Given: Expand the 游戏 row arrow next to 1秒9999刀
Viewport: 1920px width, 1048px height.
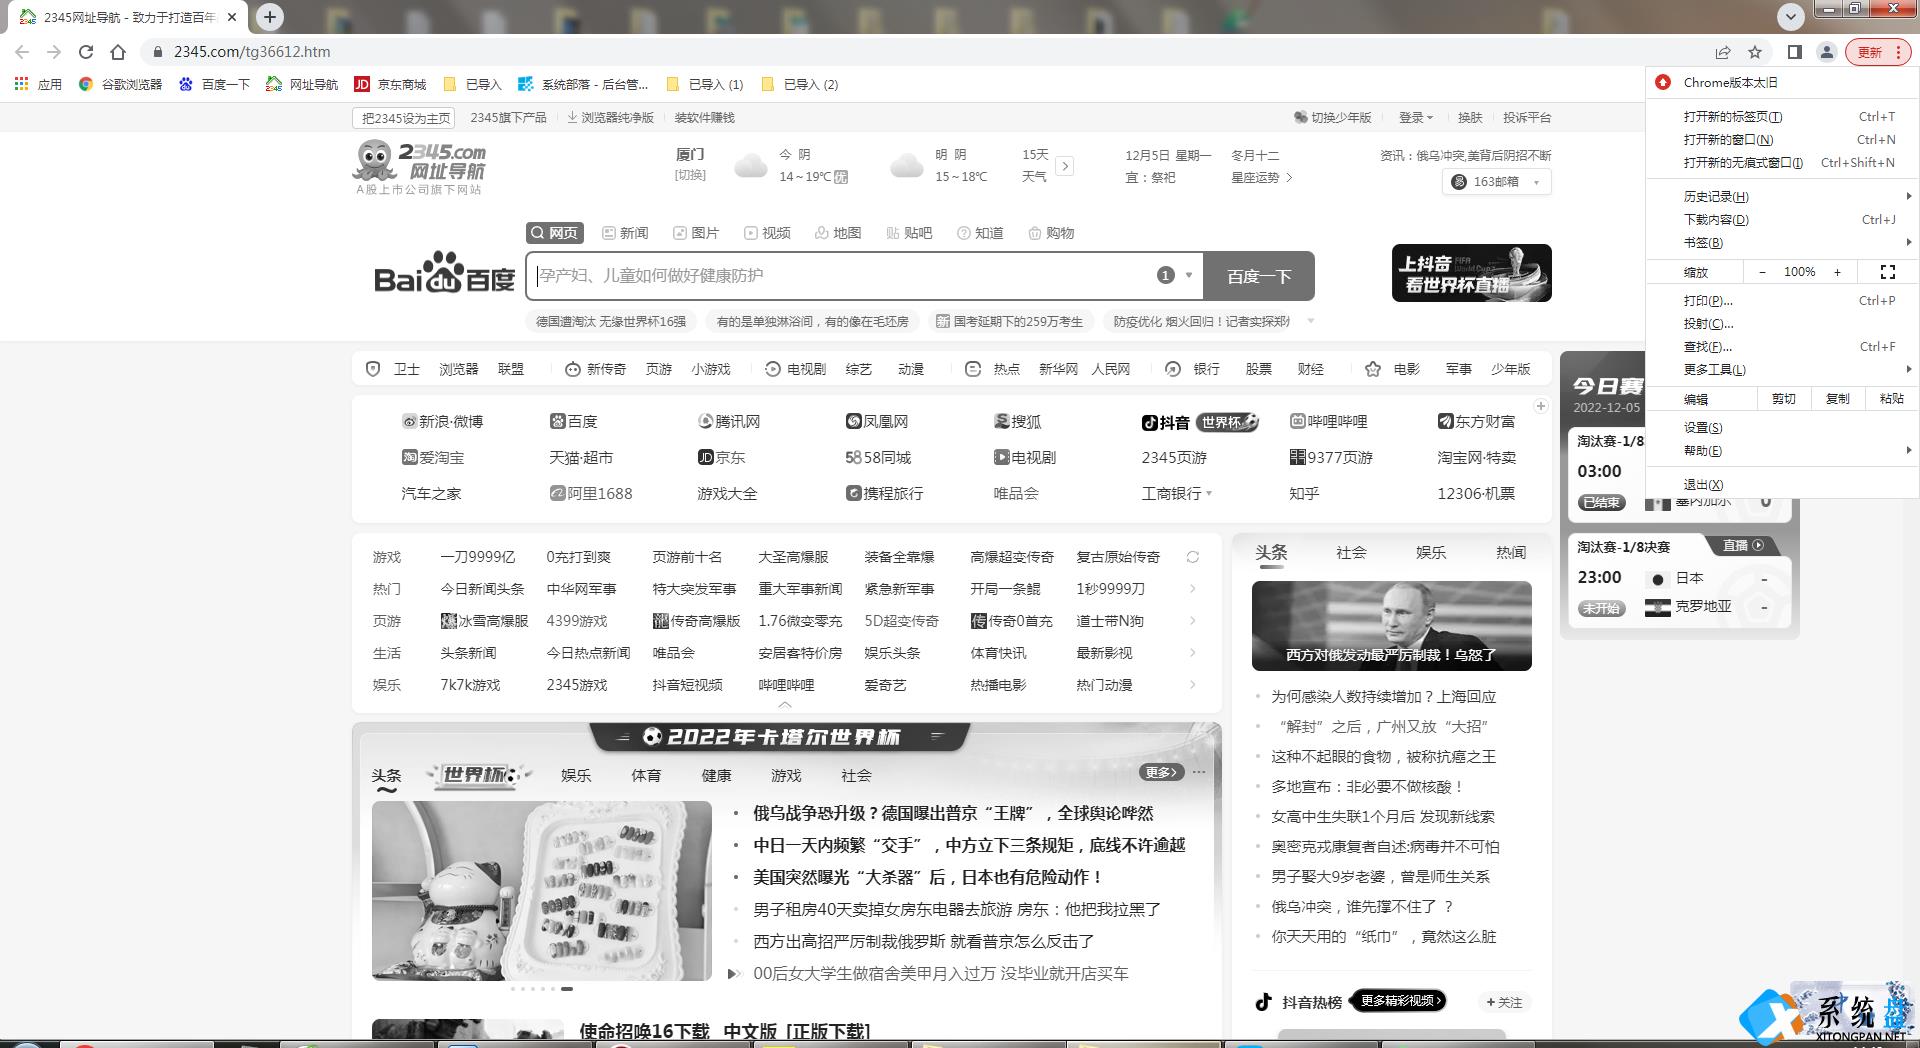Looking at the screenshot, I should [x=1192, y=589].
